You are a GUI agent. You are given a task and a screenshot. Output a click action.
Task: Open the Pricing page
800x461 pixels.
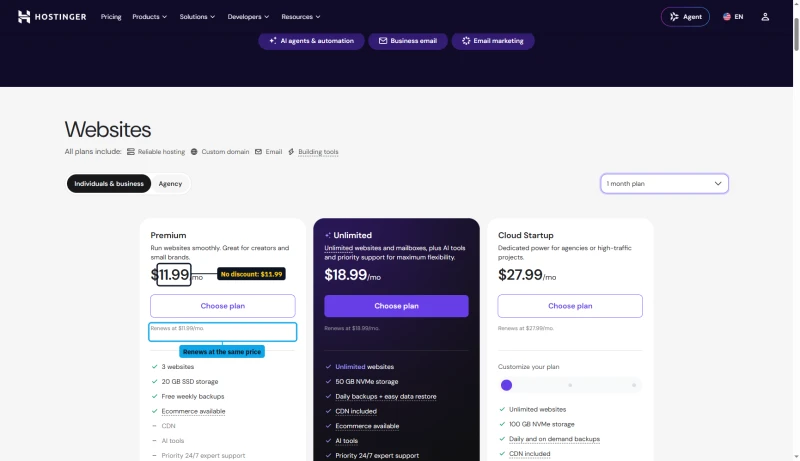pos(111,17)
